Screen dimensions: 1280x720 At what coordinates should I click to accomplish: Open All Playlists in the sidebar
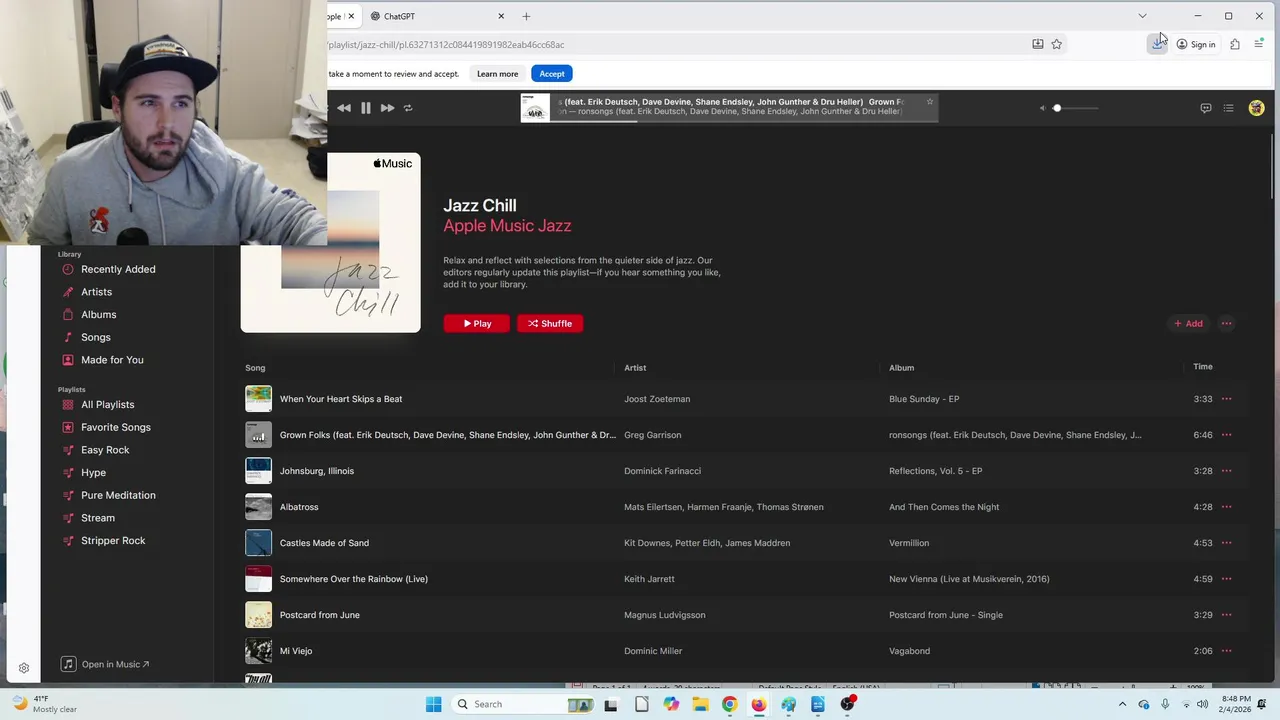(x=108, y=405)
